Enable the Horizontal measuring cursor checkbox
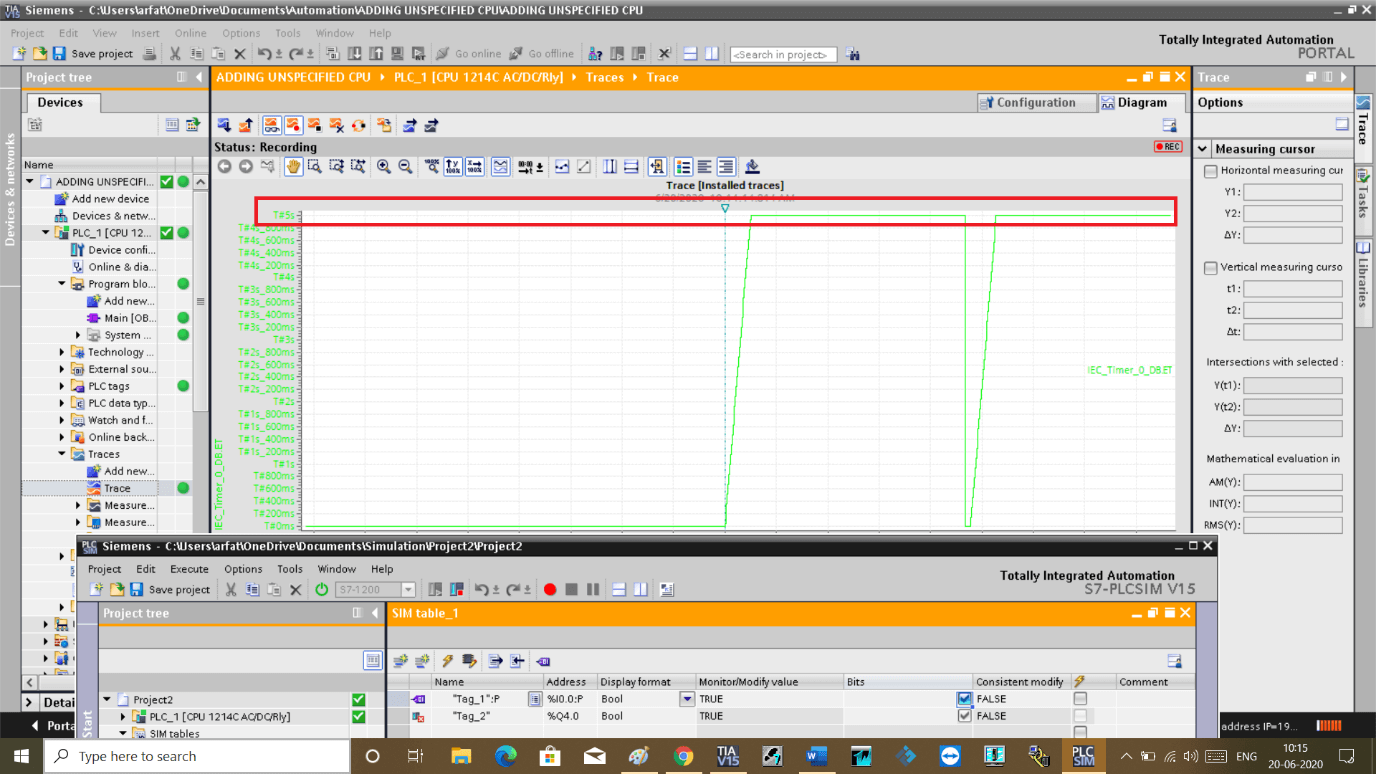This screenshot has height=774, width=1376. coord(1211,171)
